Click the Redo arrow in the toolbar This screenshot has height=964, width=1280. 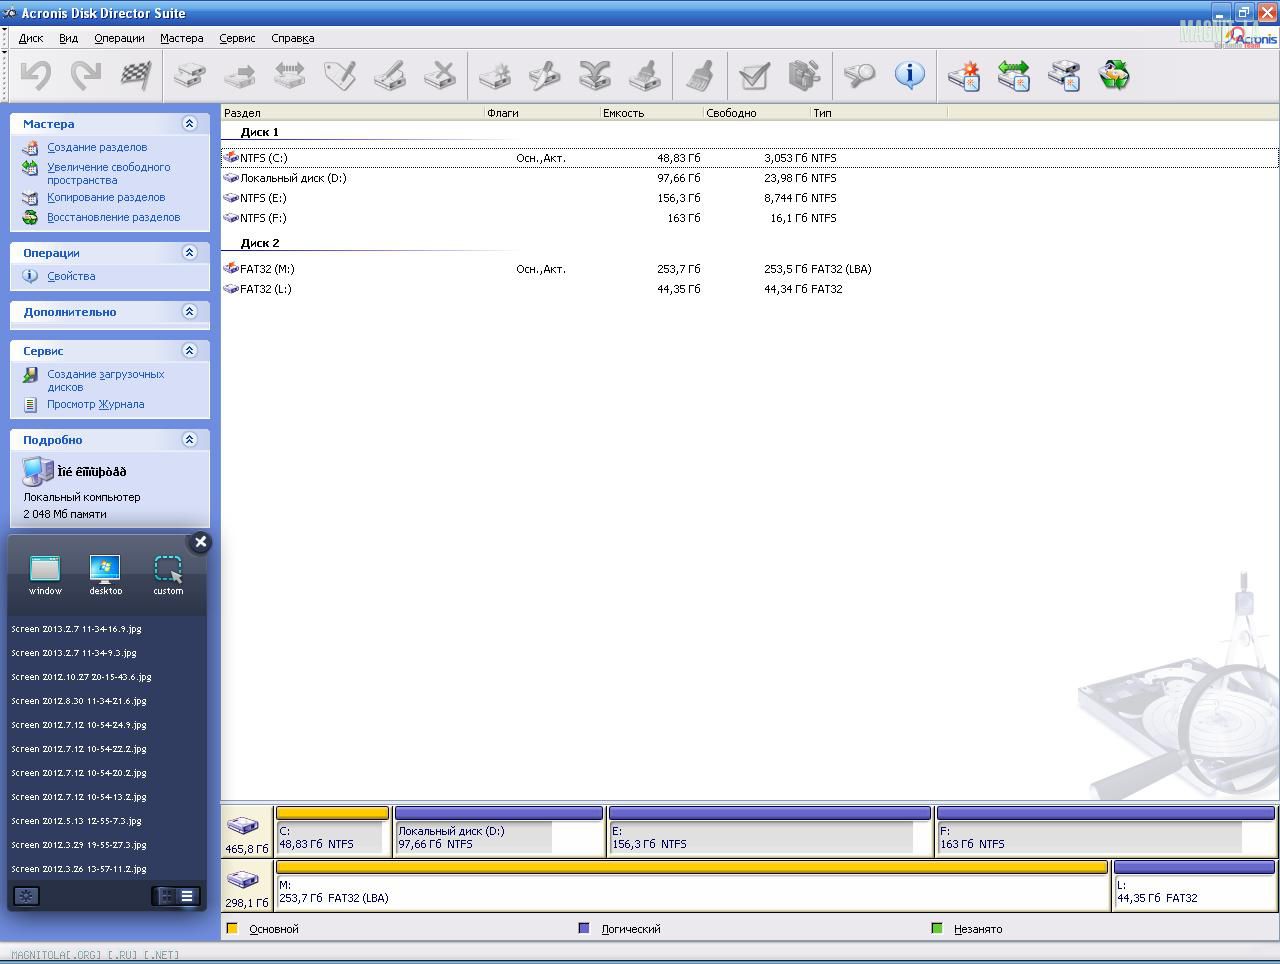point(86,75)
